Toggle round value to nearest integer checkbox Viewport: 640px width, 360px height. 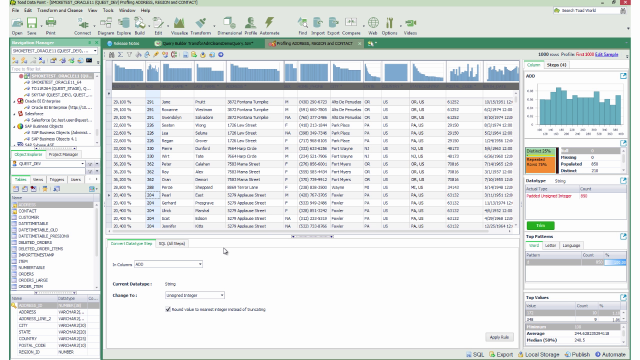[x=168, y=309]
